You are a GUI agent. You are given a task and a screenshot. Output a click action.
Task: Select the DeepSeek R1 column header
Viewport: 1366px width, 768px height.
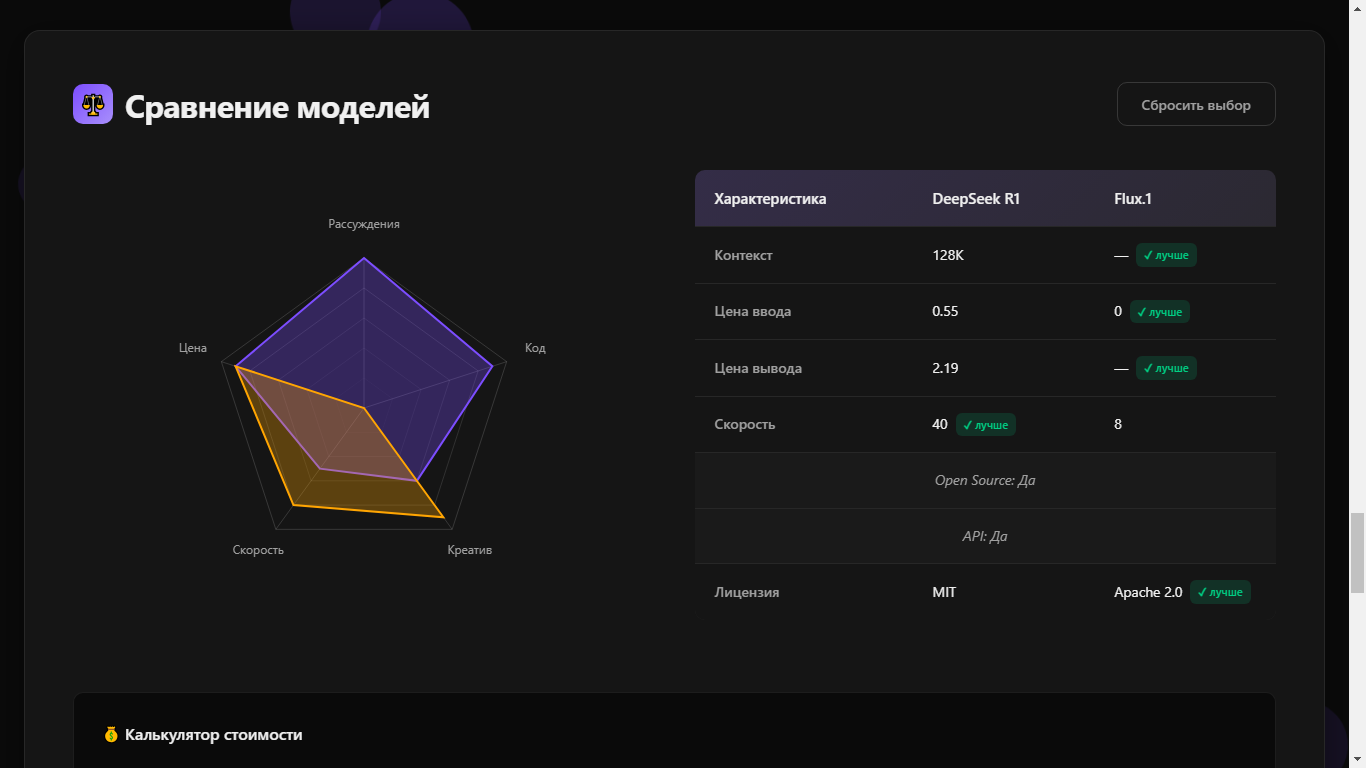[976, 199]
